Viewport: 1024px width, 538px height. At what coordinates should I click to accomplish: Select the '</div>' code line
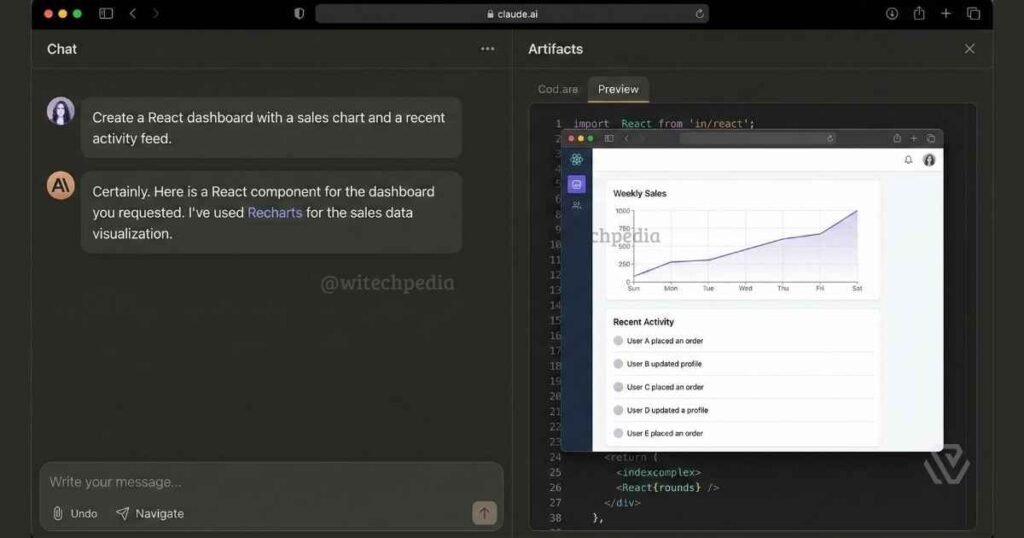click(x=622, y=503)
